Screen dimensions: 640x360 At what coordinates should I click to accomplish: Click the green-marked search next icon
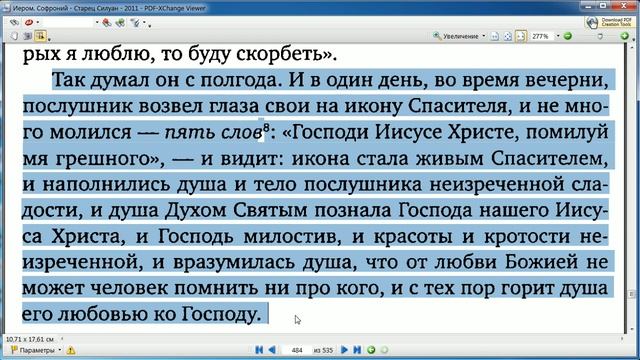coord(120,23)
